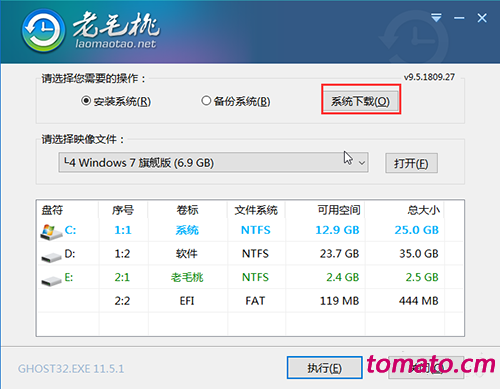Screen dimensions: 500x389
Task: Click the D: drive letter
Action: click(x=70, y=254)
